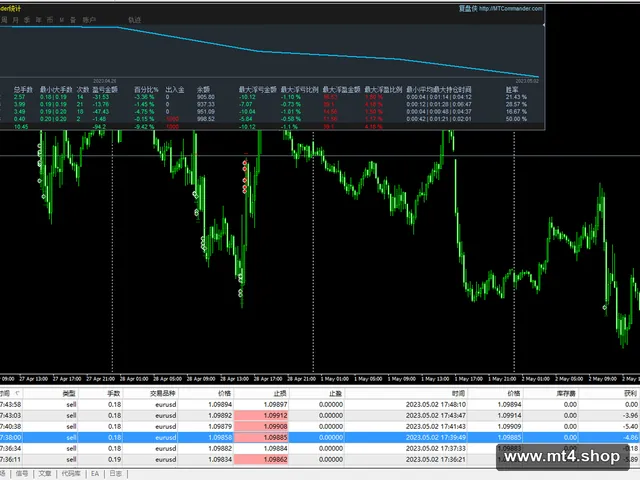Switch statistics to the 月 (month) period

[x=16, y=20]
